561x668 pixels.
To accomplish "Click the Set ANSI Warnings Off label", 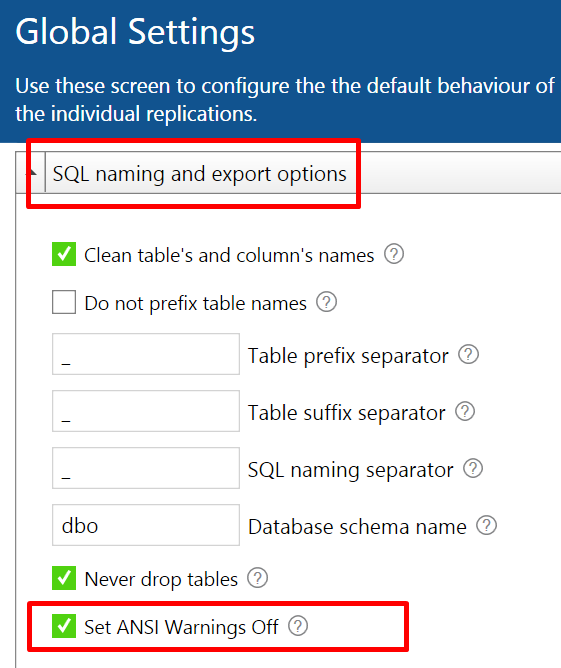I will (181, 627).
